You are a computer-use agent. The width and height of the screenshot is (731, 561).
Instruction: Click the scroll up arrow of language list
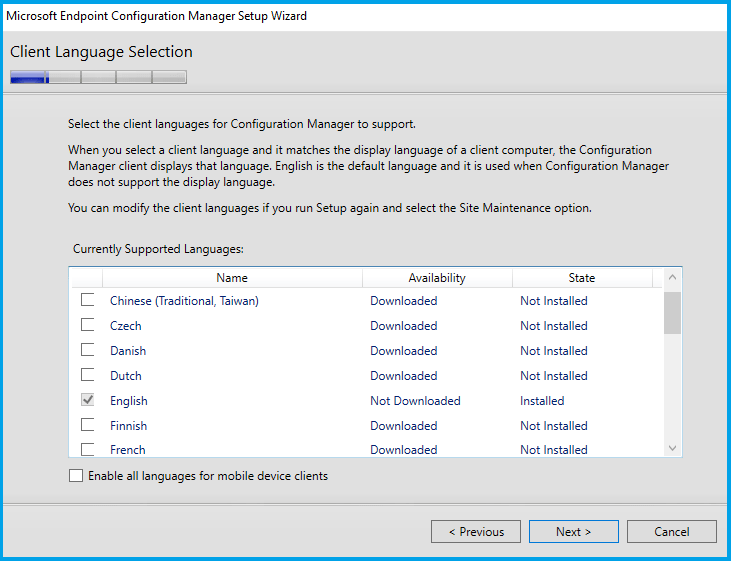[x=672, y=278]
